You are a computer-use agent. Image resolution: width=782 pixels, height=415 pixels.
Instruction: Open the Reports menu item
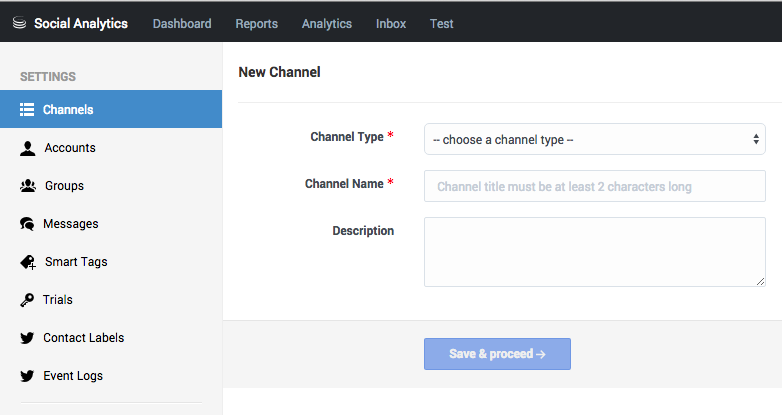point(256,23)
